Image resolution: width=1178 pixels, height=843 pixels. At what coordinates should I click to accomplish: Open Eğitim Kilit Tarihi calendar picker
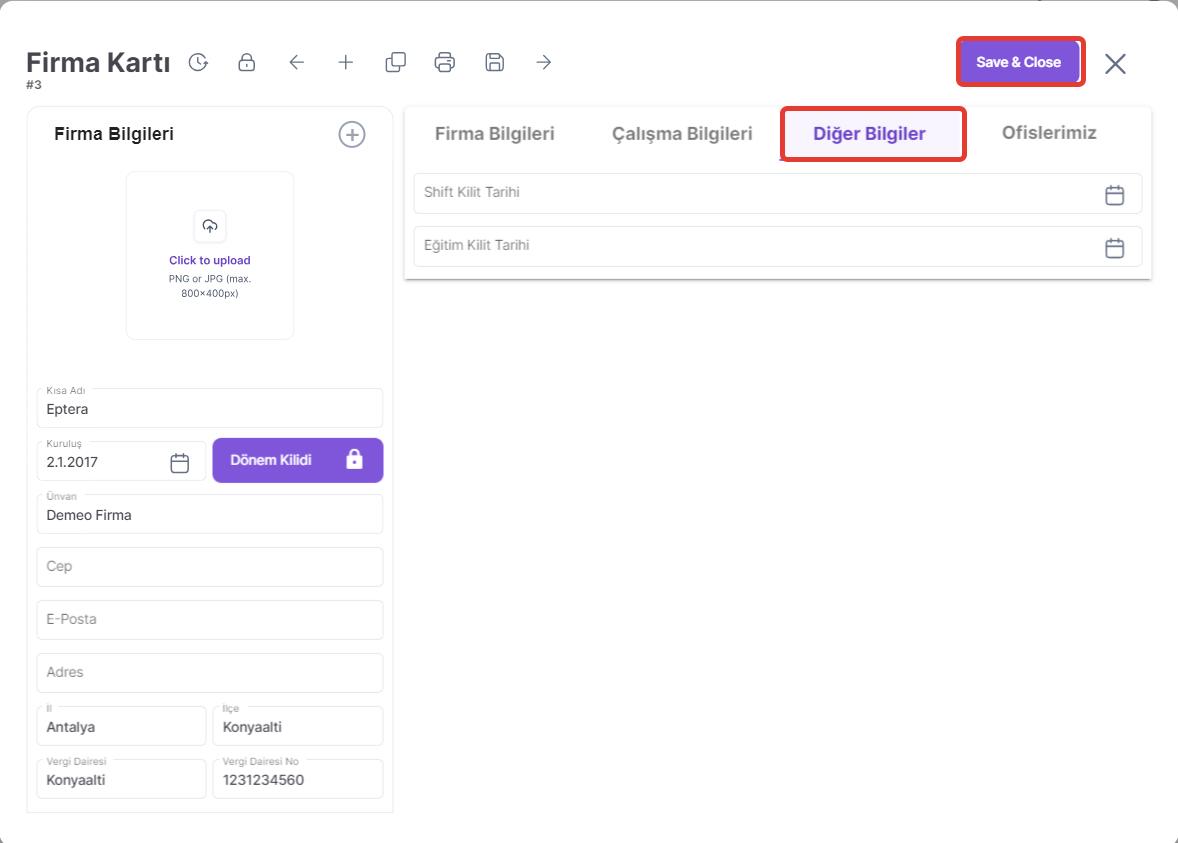coord(1114,247)
